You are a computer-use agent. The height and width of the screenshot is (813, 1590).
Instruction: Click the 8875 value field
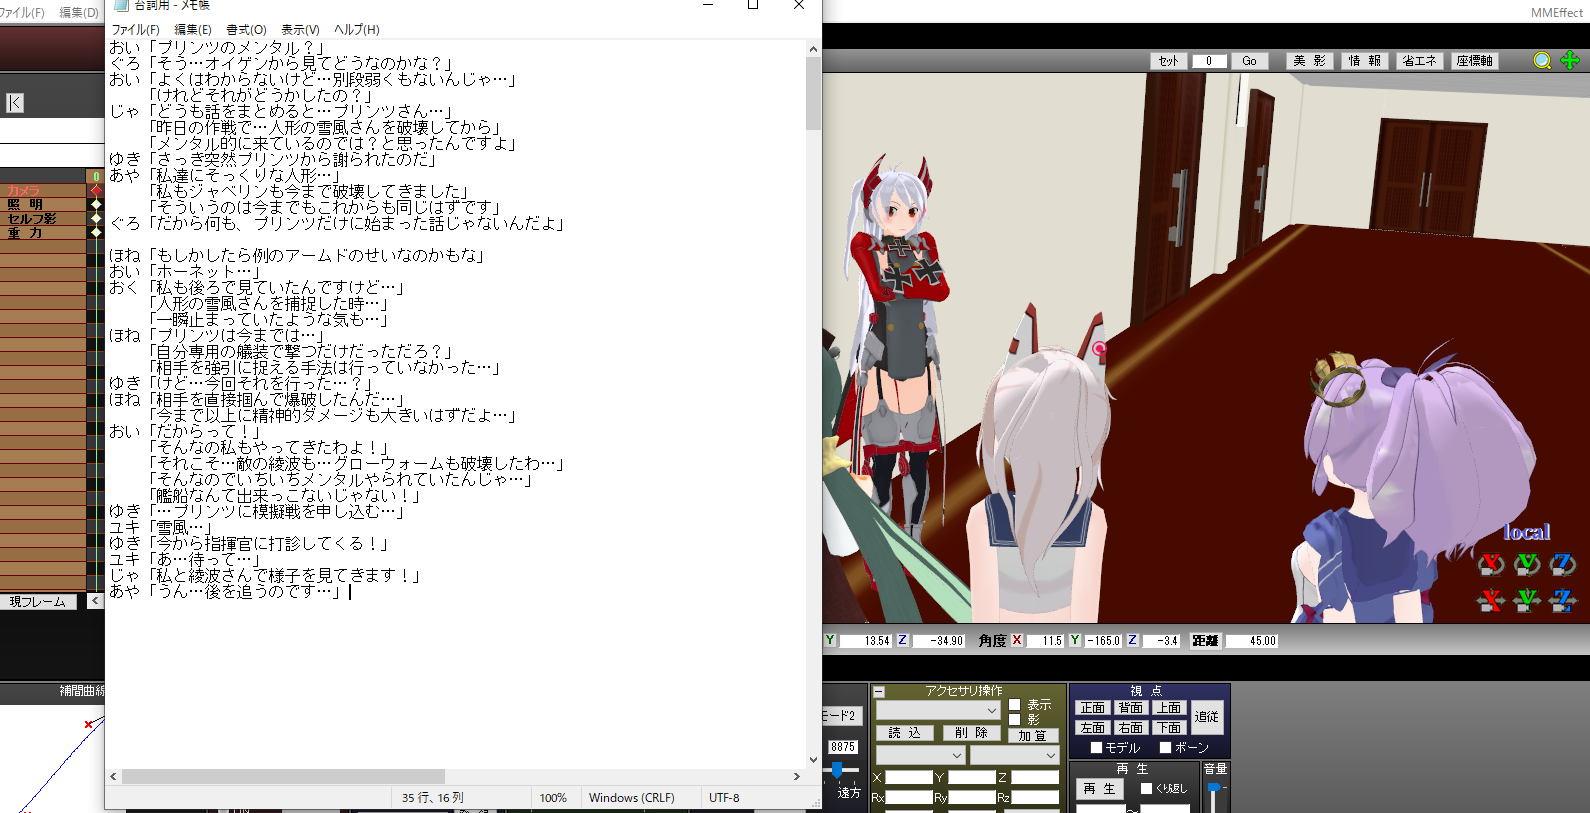coord(843,747)
